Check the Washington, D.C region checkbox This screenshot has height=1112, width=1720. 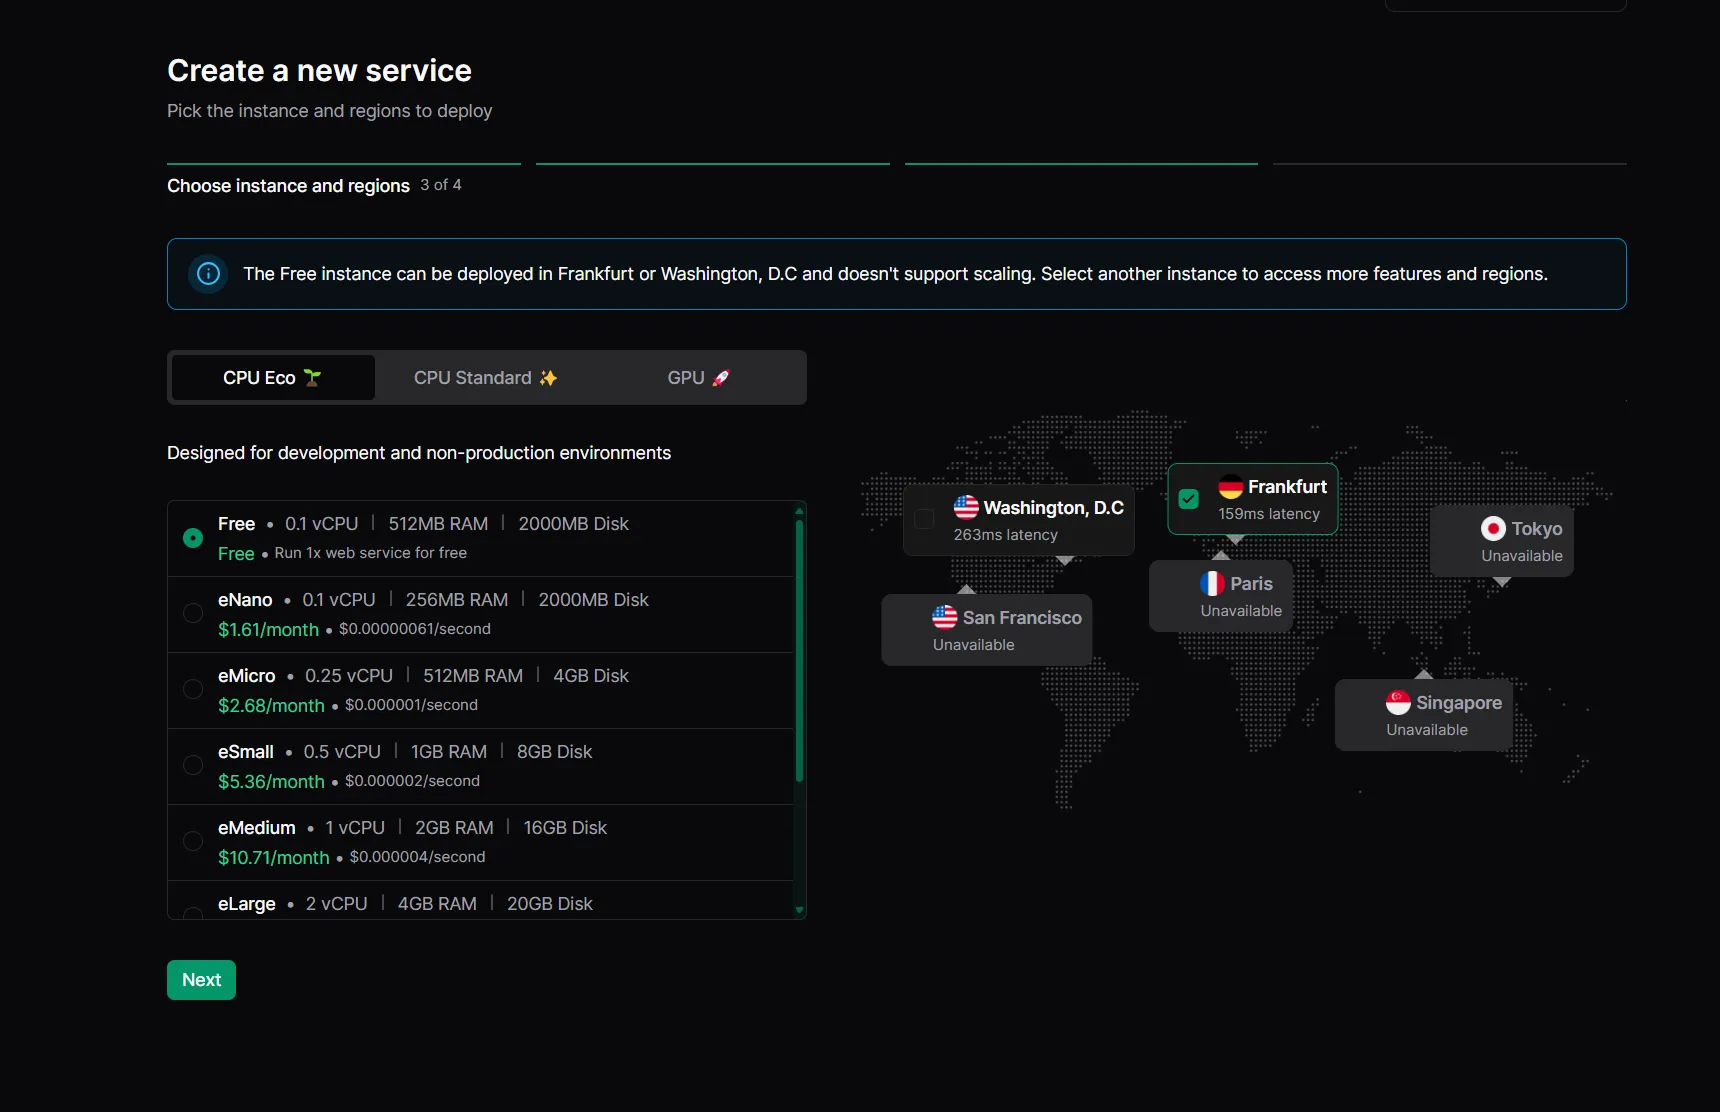[x=925, y=519]
